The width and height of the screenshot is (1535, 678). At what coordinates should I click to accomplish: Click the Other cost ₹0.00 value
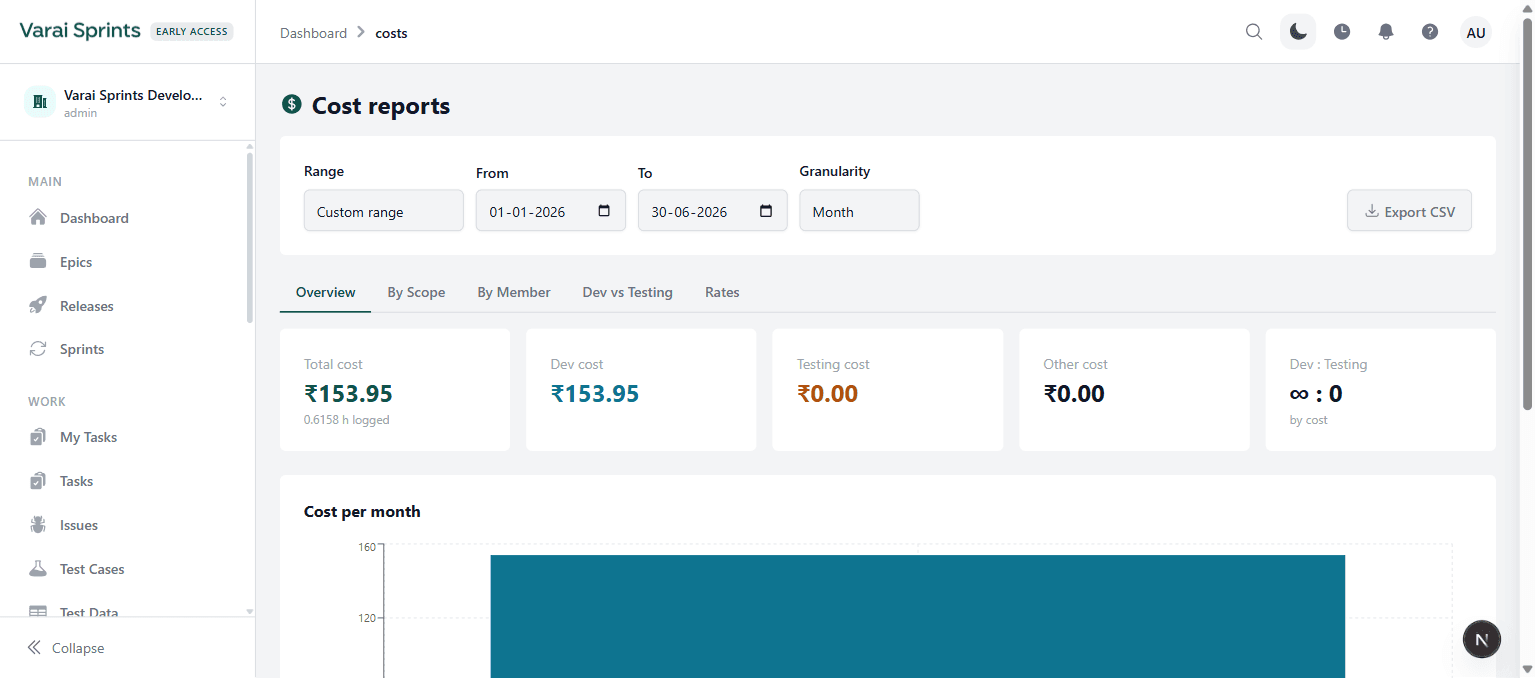1074,394
